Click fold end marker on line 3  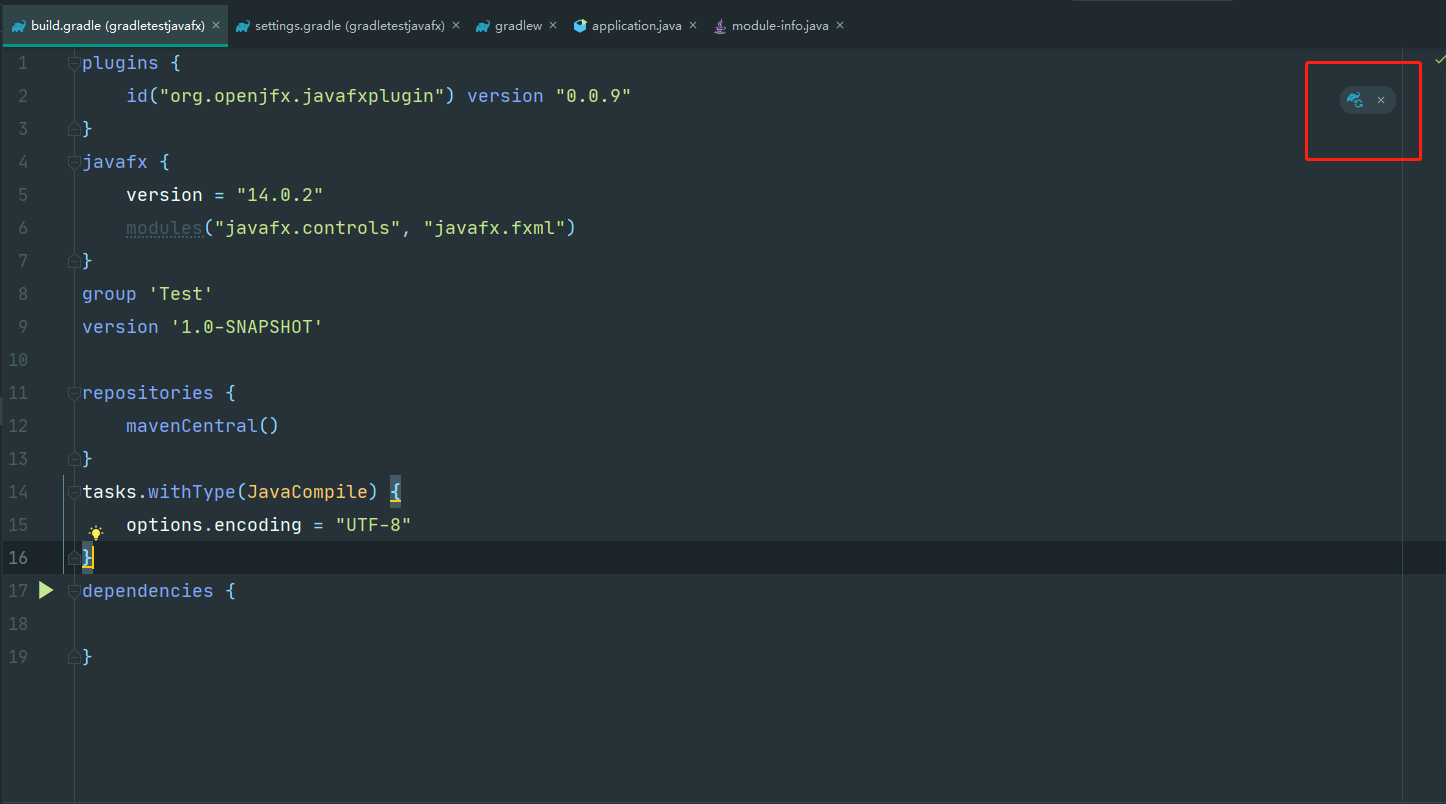[x=73, y=129]
